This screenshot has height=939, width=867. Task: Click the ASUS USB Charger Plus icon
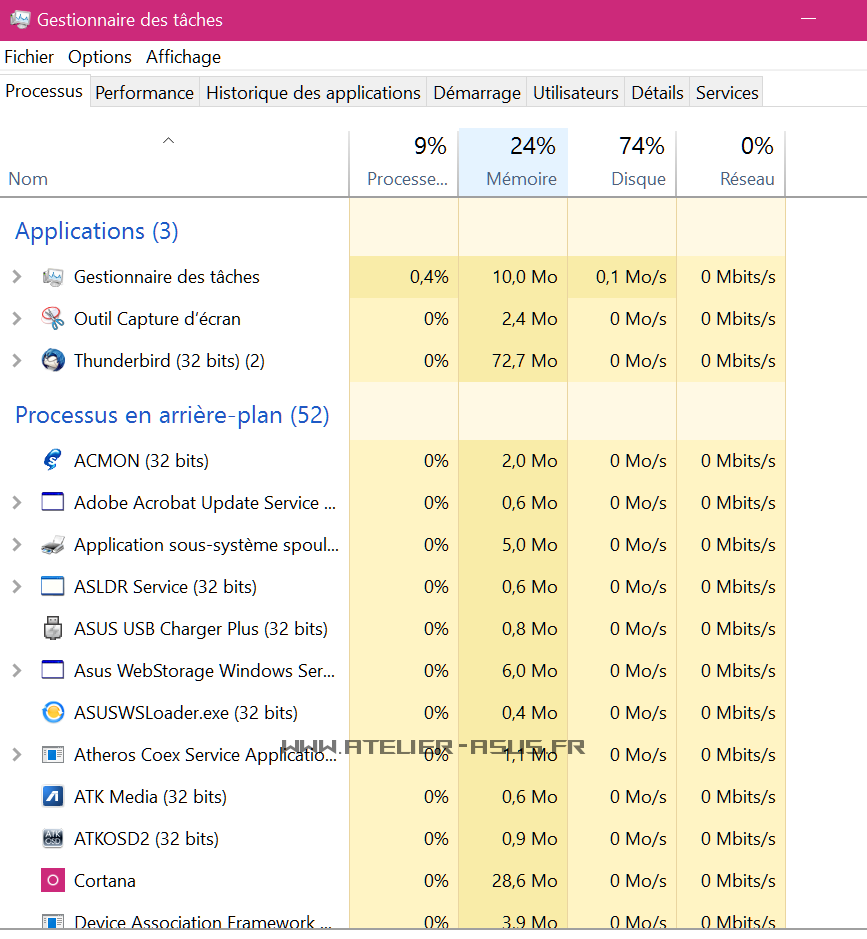[x=53, y=629]
